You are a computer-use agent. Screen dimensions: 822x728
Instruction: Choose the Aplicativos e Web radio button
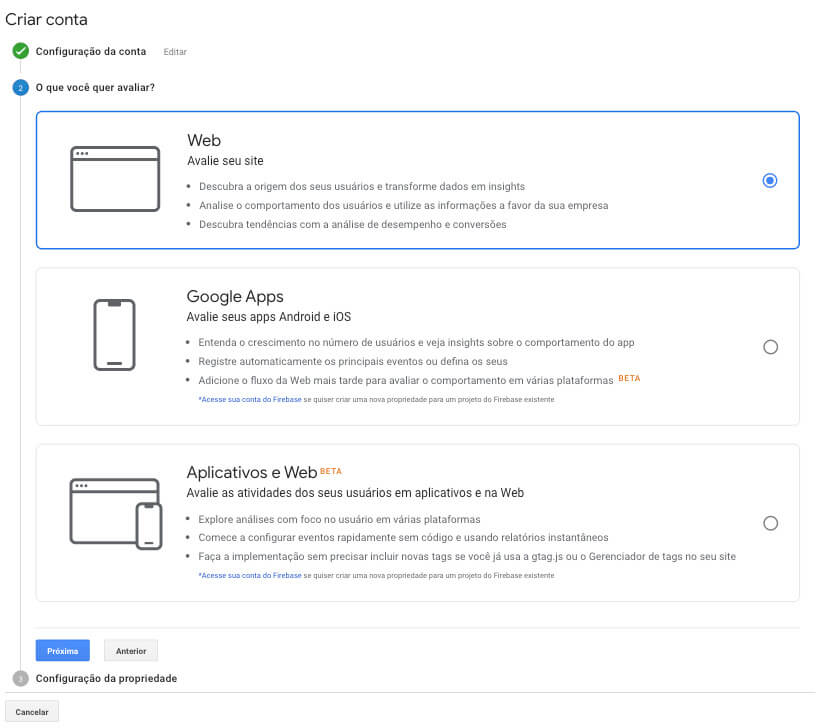(x=769, y=523)
